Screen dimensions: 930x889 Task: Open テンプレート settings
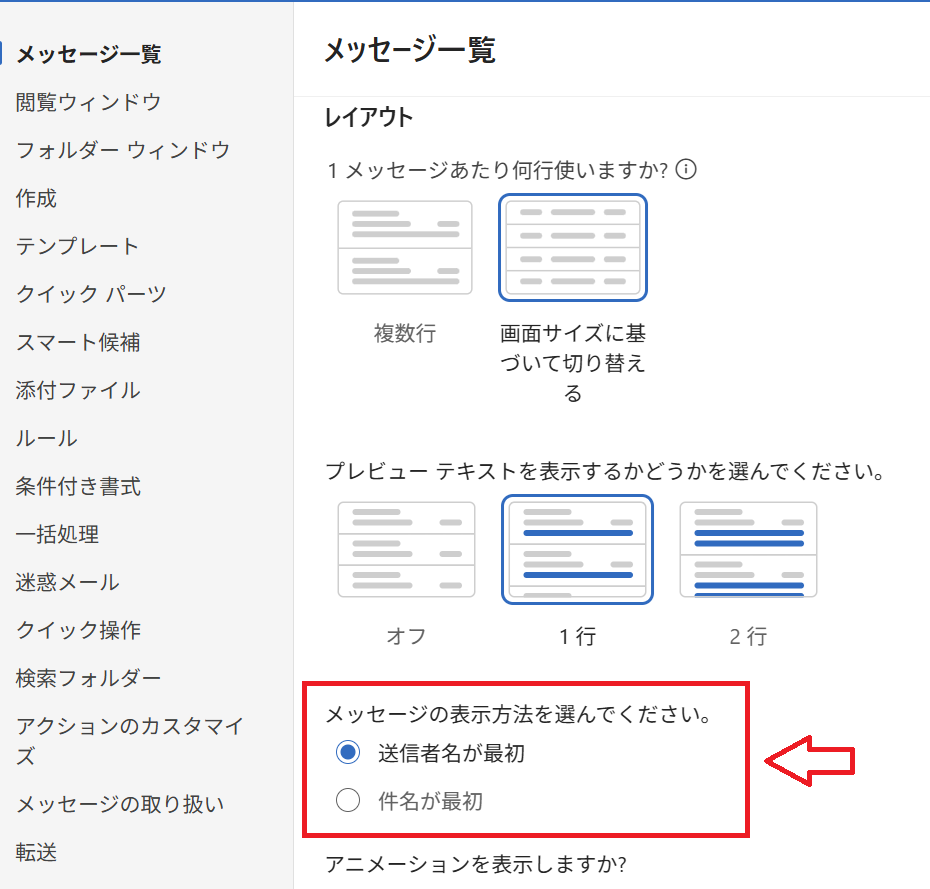click(77, 246)
